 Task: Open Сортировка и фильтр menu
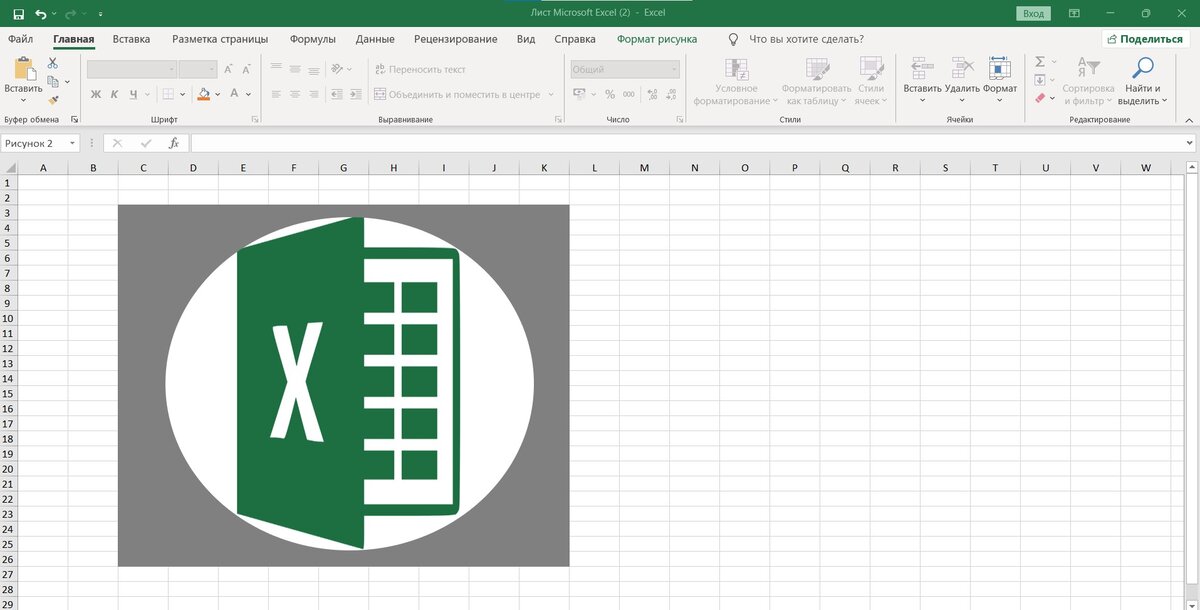click(x=1087, y=81)
